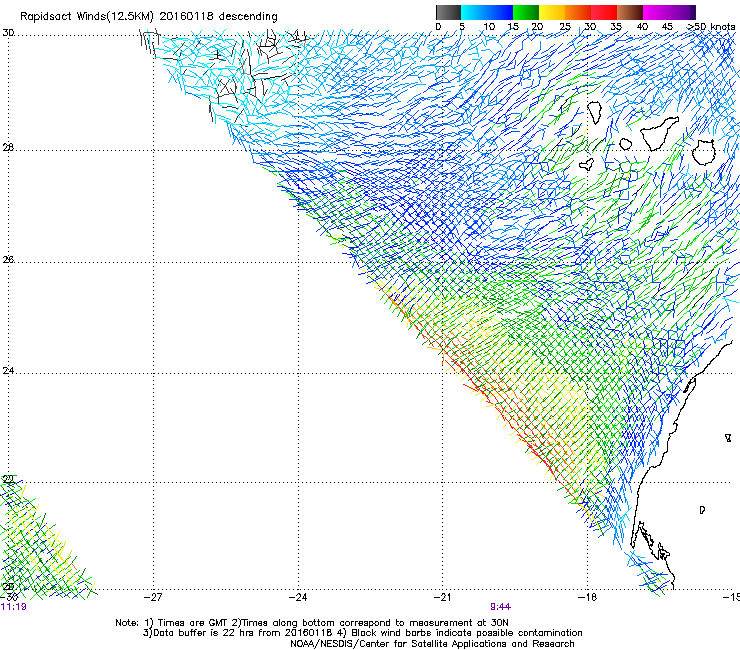Click the cyan 5-10 knots legend swatch
The width and height of the screenshot is (740, 650).
474,12
